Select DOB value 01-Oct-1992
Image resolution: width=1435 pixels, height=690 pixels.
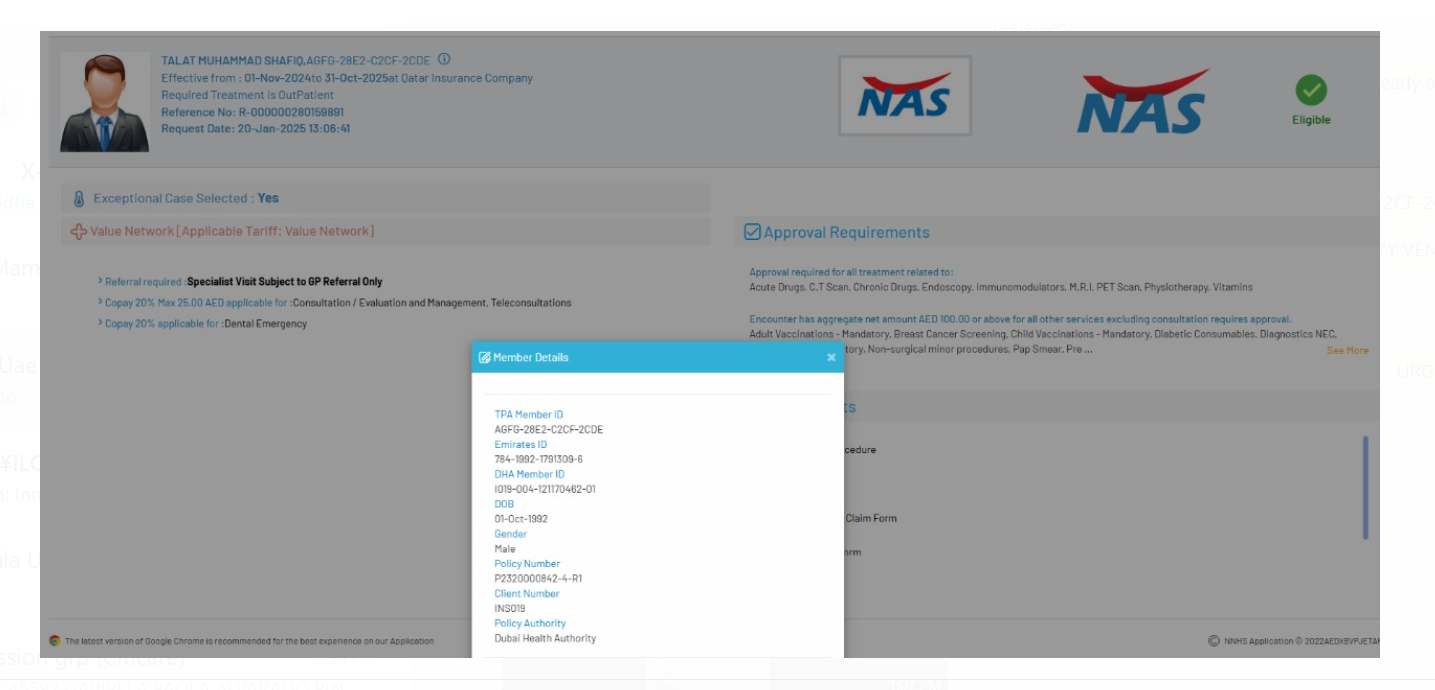pos(521,519)
